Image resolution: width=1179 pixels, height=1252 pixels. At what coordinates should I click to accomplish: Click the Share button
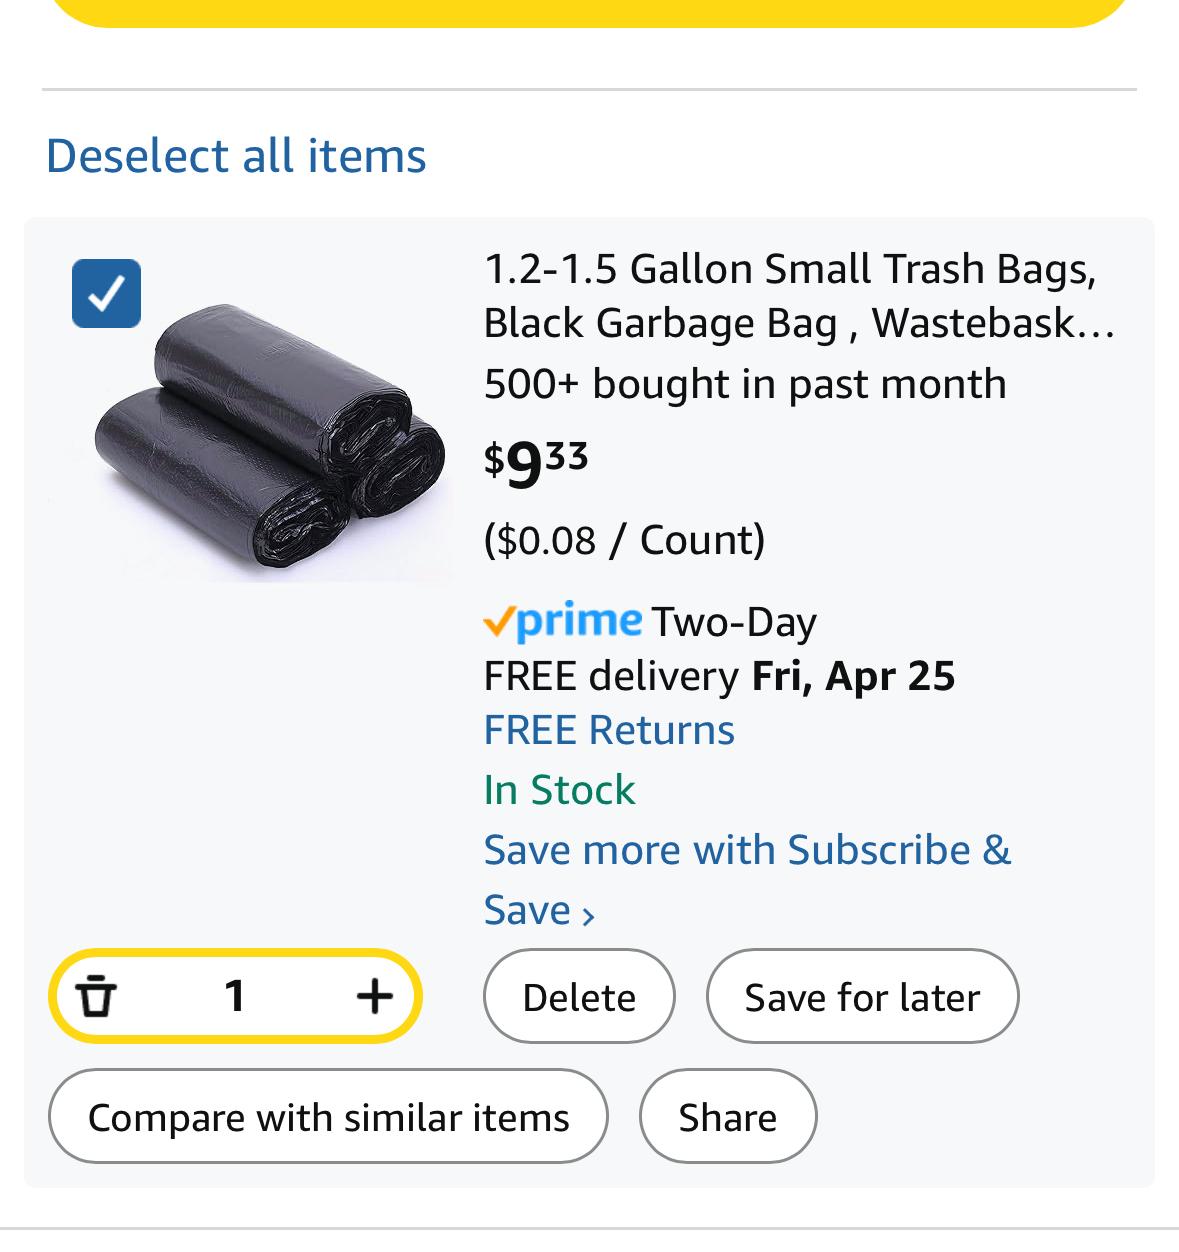(x=728, y=1116)
